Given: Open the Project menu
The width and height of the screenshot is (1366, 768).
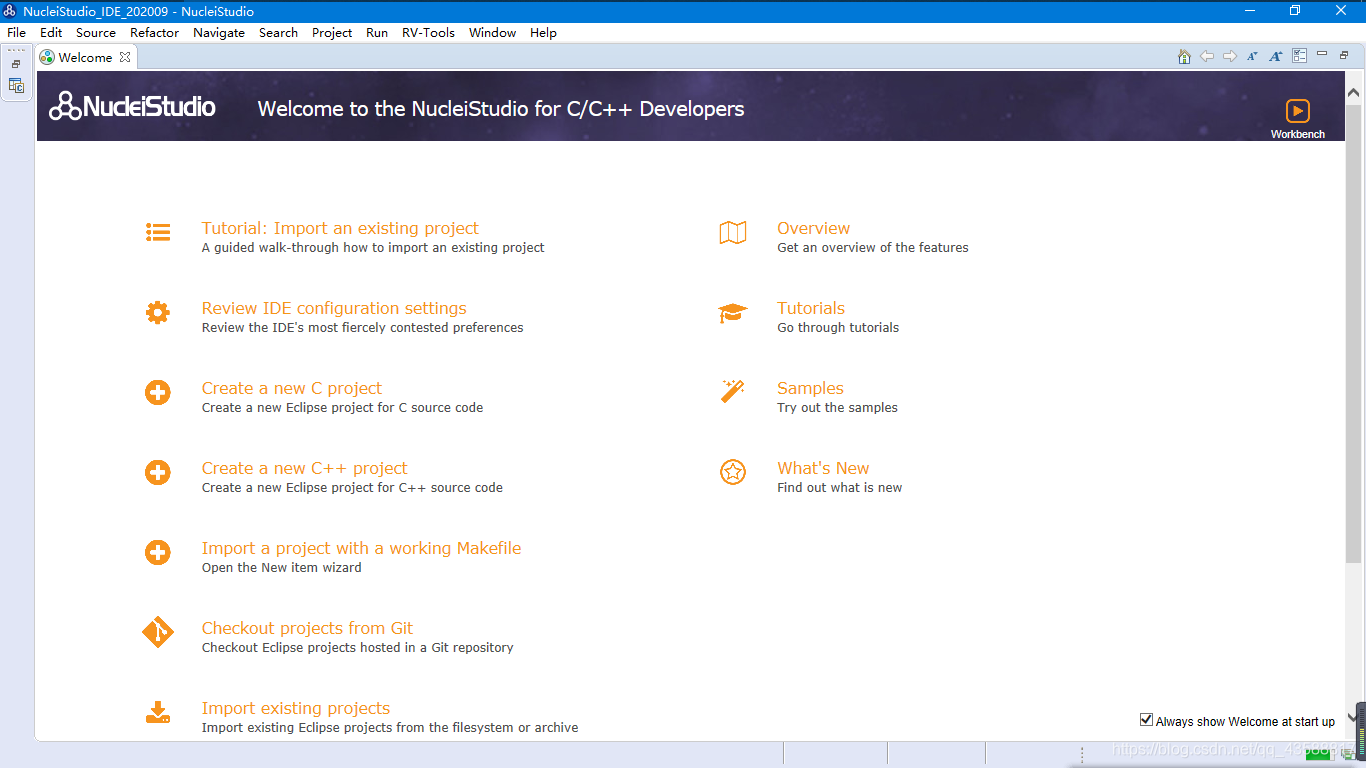Looking at the screenshot, I should [x=332, y=32].
